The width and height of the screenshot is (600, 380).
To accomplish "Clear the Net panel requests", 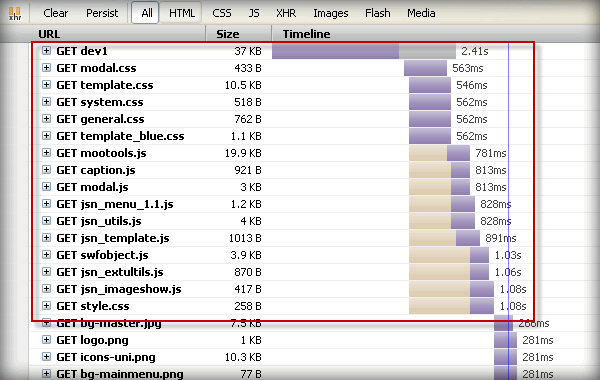I will click(x=55, y=13).
